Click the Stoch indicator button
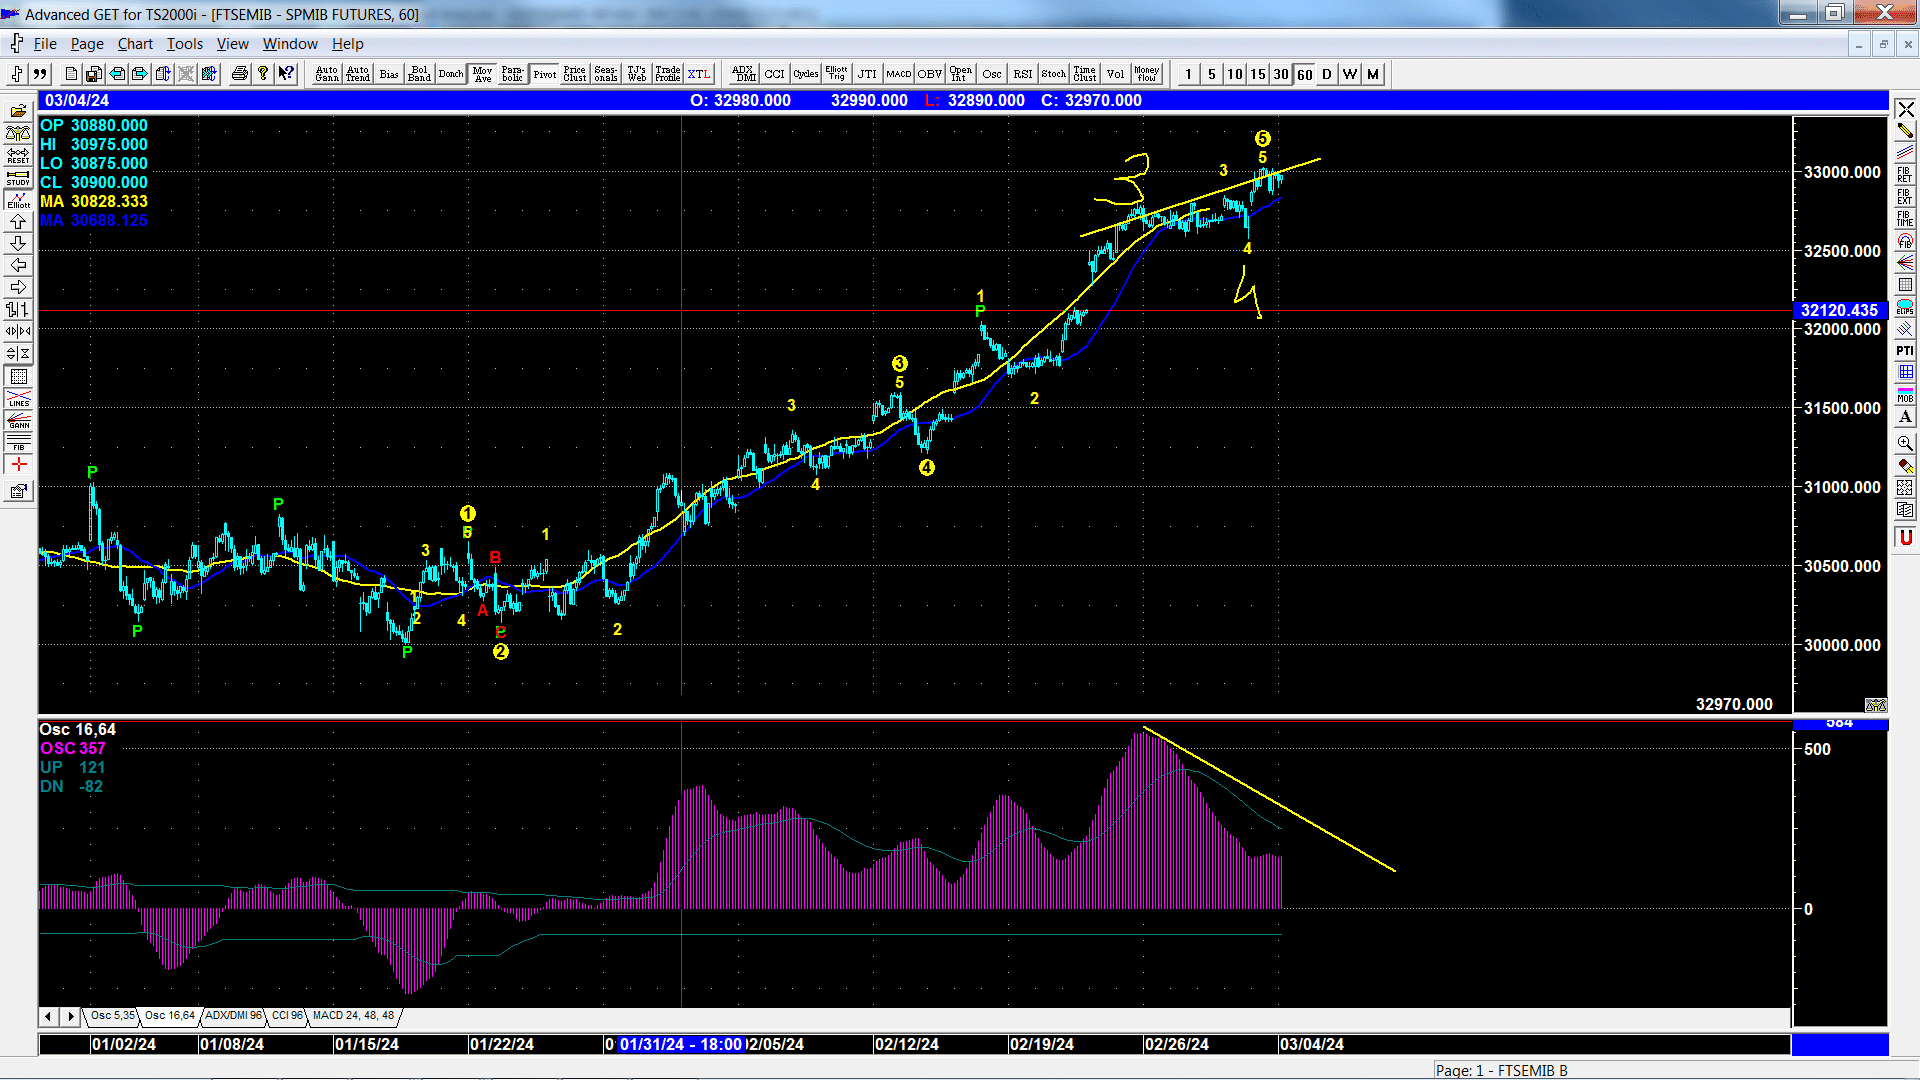This screenshot has height=1080, width=1920. click(x=1053, y=74)
